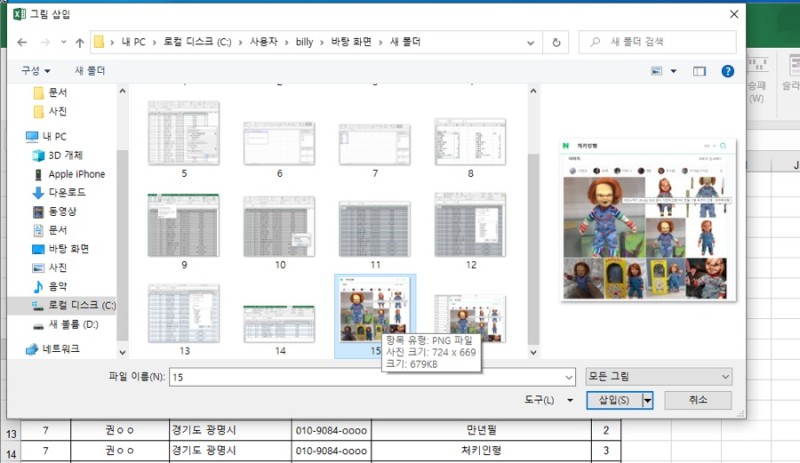The height and width of the screenshot is (463, 800).
Task: Open 사진 under 내 PC
Action: [50, 267]
